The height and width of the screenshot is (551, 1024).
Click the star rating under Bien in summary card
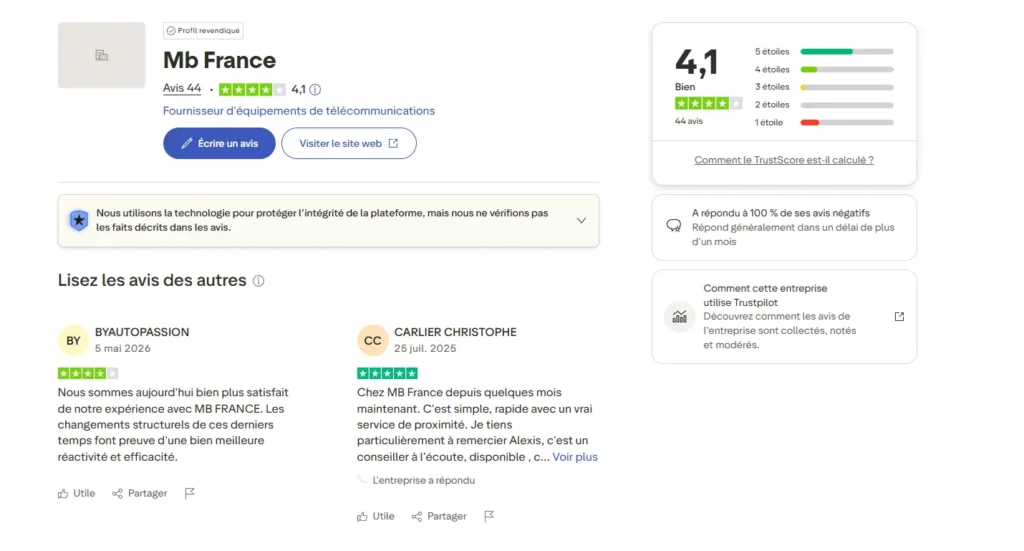tap(708, 103)
